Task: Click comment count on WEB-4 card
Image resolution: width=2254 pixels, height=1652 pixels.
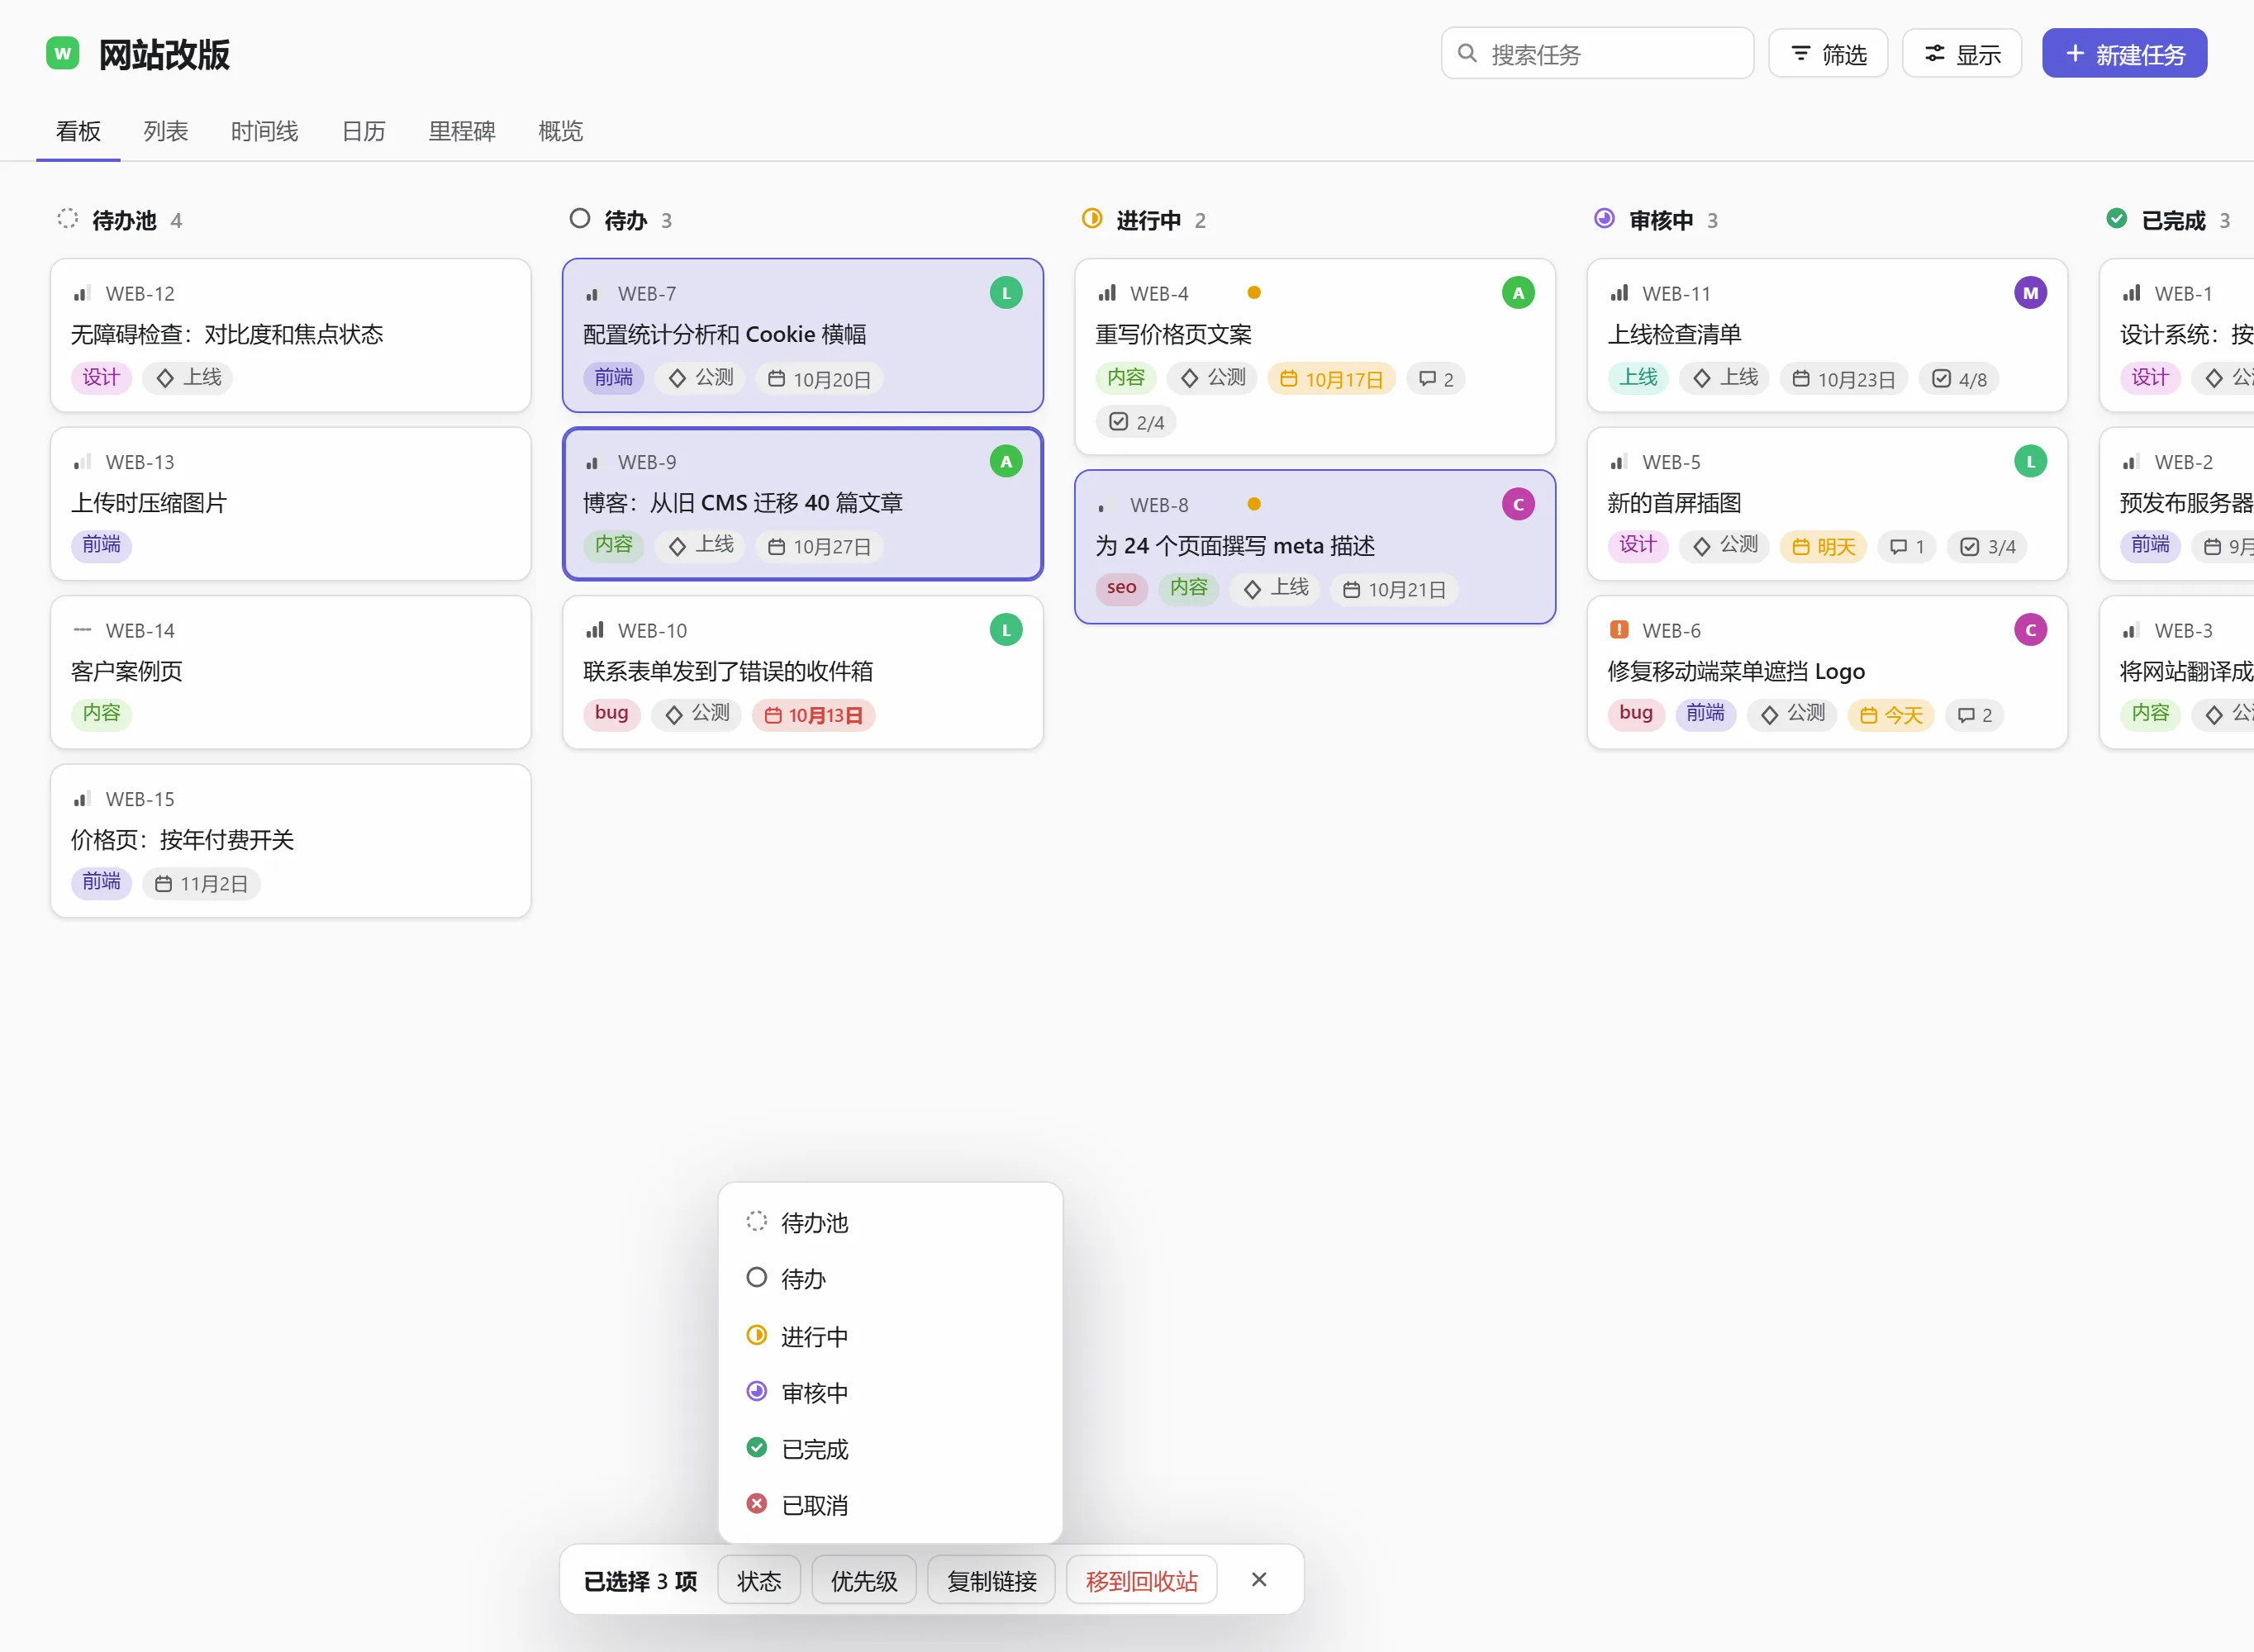Action: coord(1435,379)
